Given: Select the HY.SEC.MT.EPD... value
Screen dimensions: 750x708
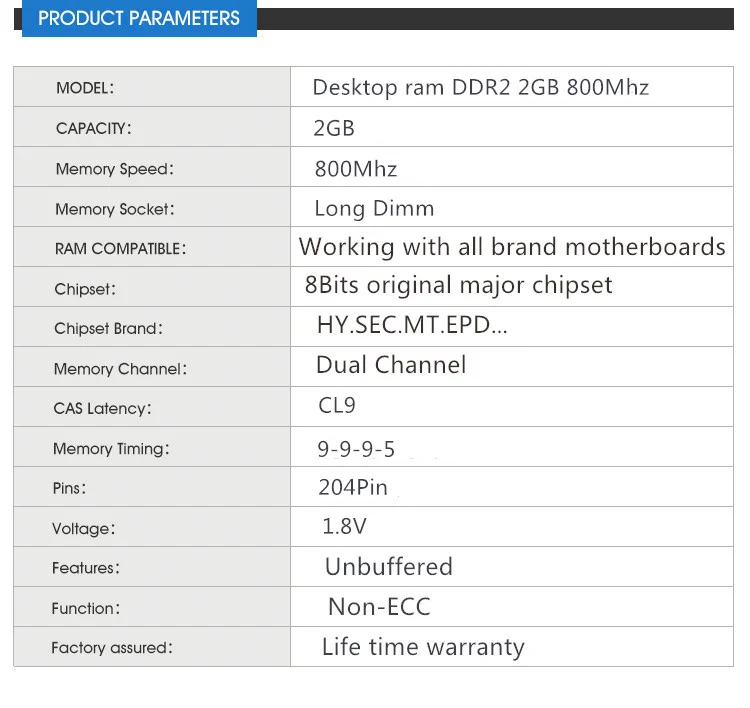Looking at the screenshot, I should pos(412,326).
